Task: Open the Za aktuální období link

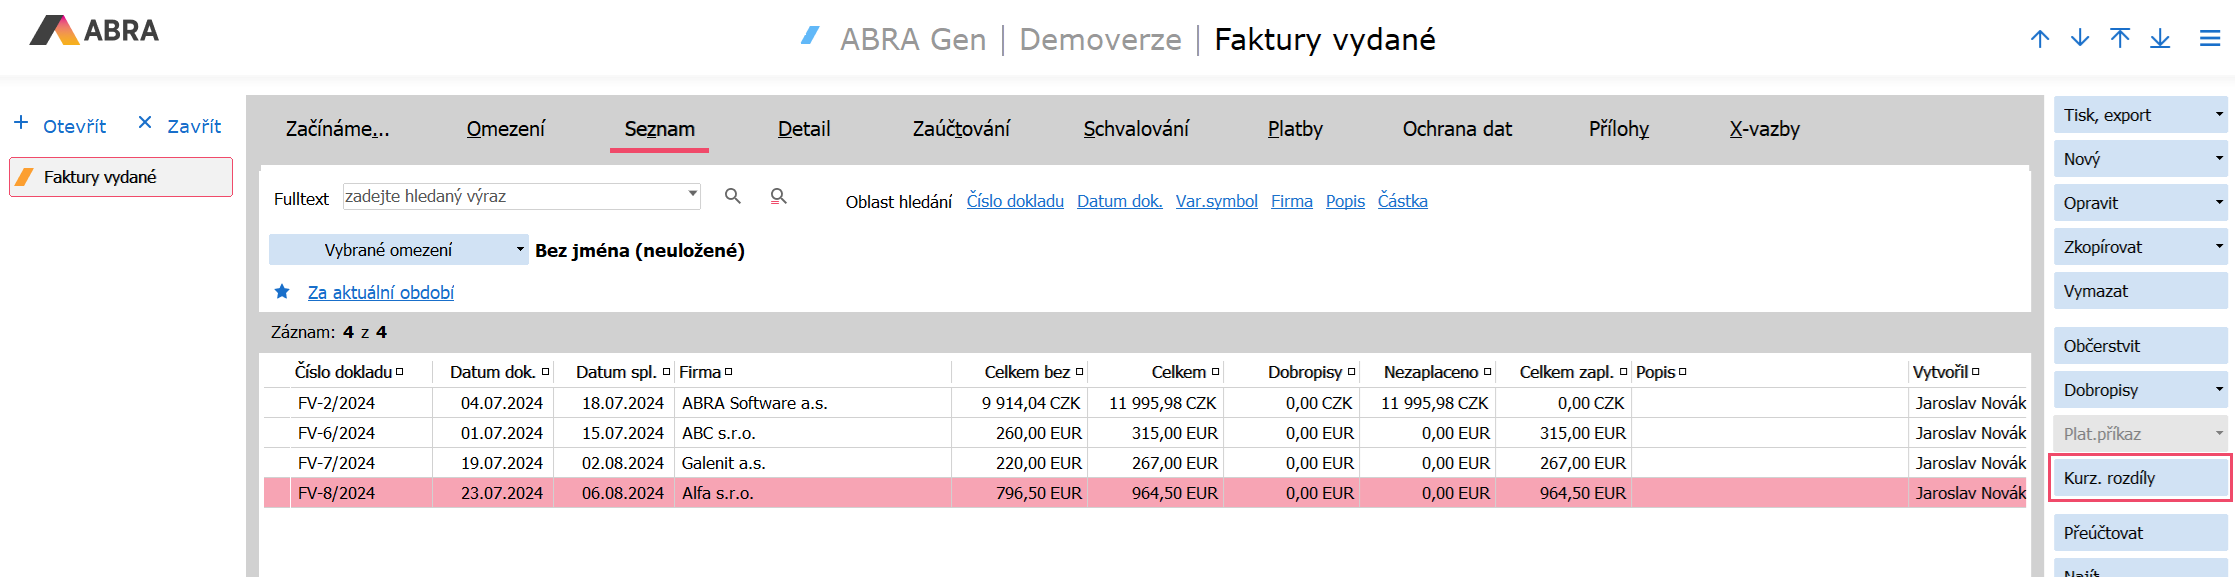Action: point(381,293)
